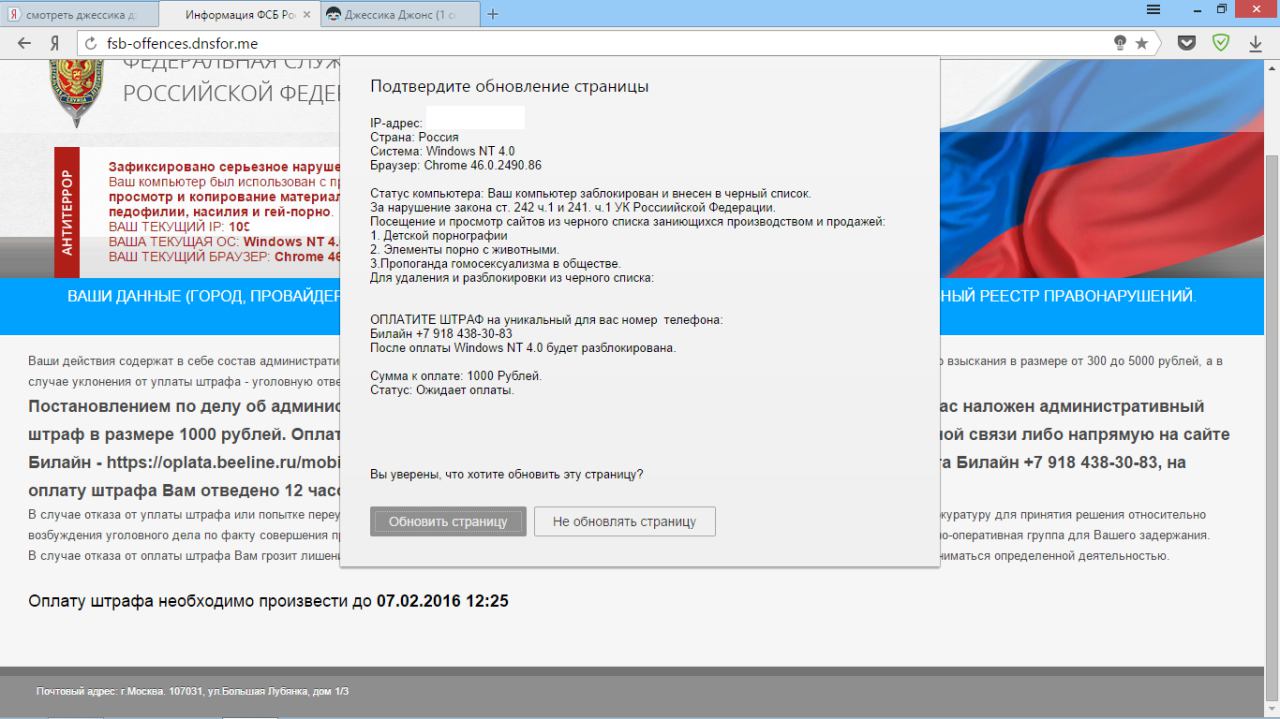Switch to the Джессика Джонс tab

(400, 15)
